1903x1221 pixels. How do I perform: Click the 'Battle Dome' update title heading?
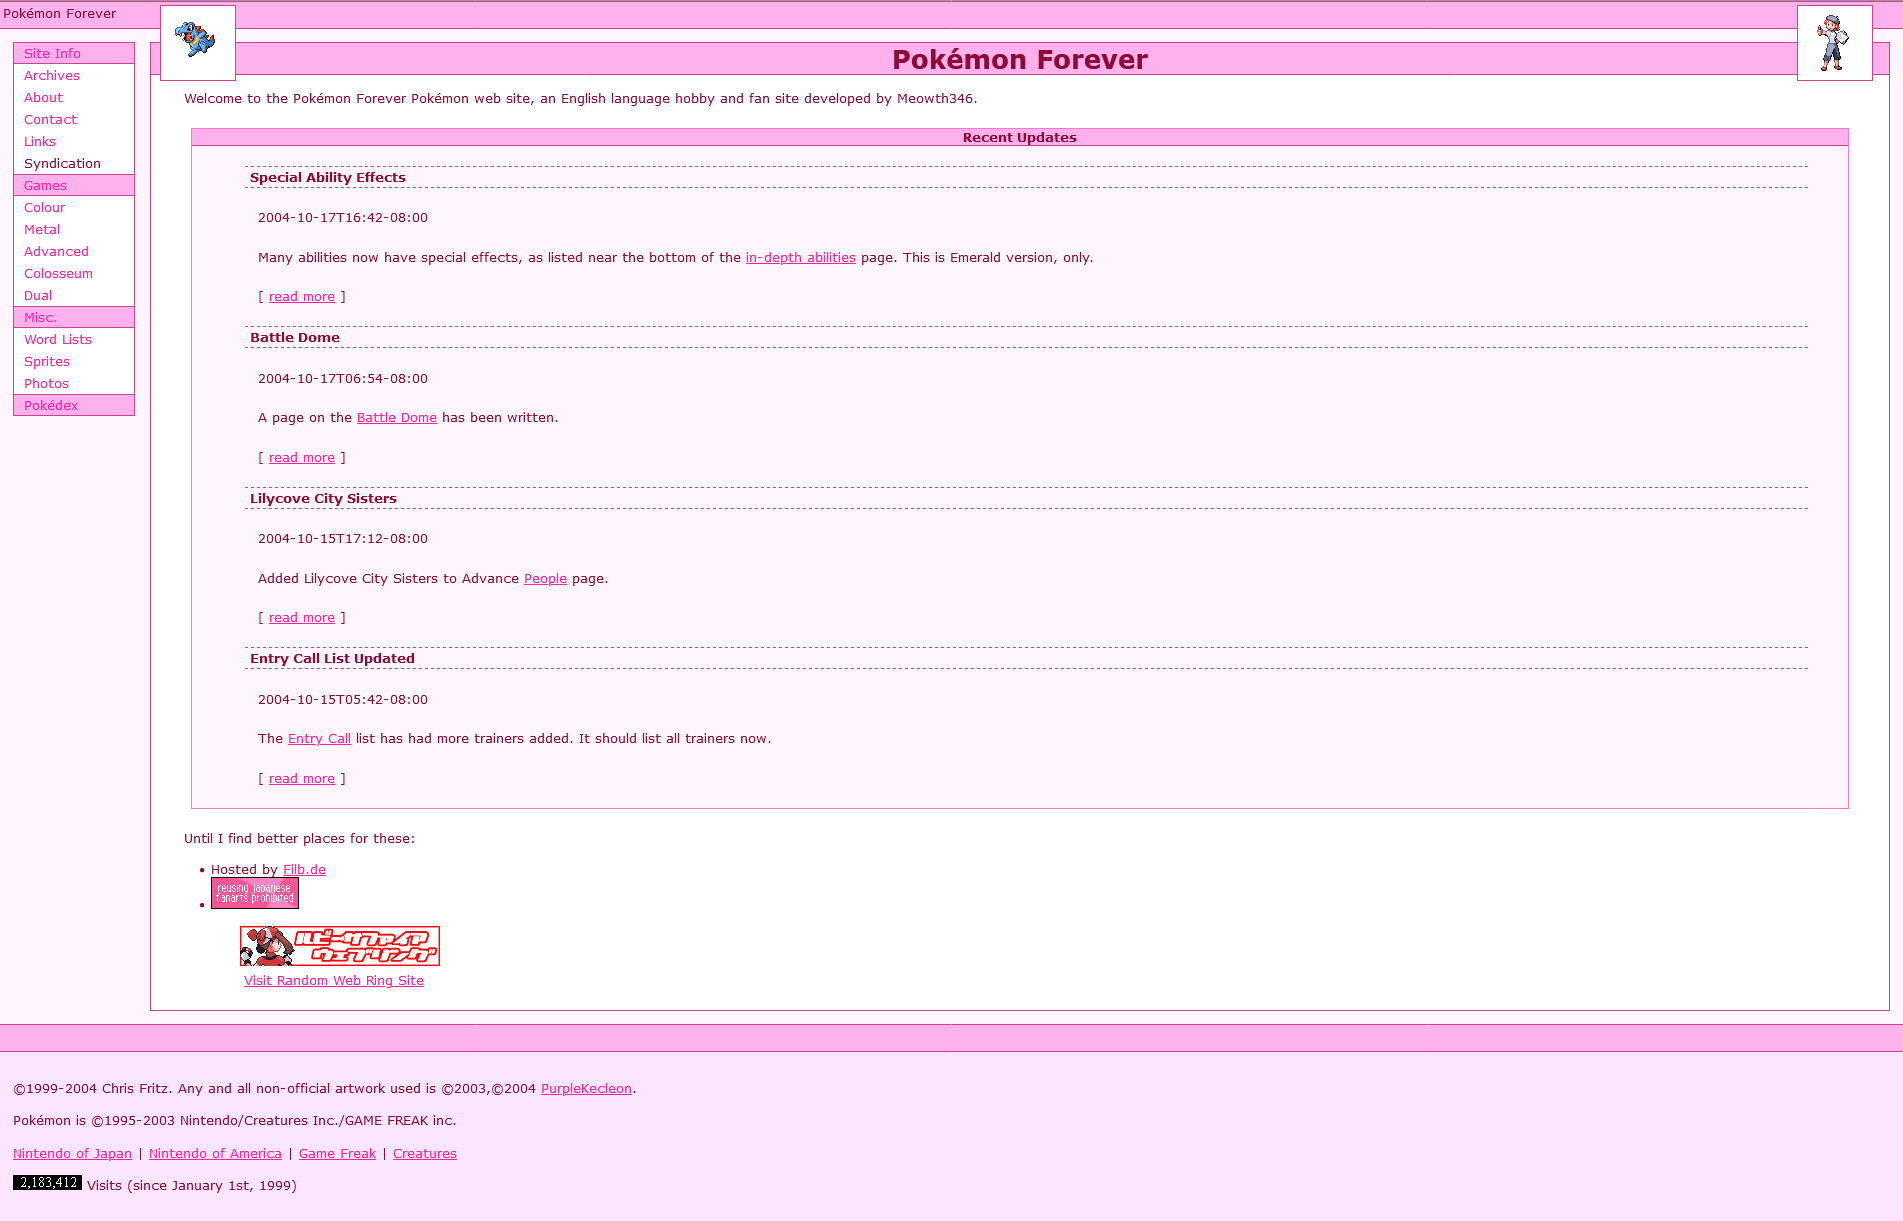pos(295,337)
